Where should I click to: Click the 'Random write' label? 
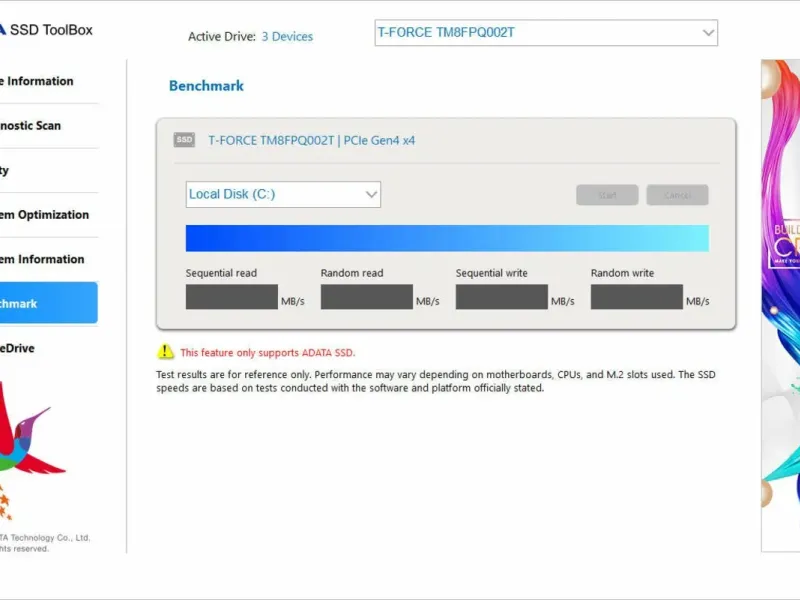pyautogui.click(x=622, y=273)
